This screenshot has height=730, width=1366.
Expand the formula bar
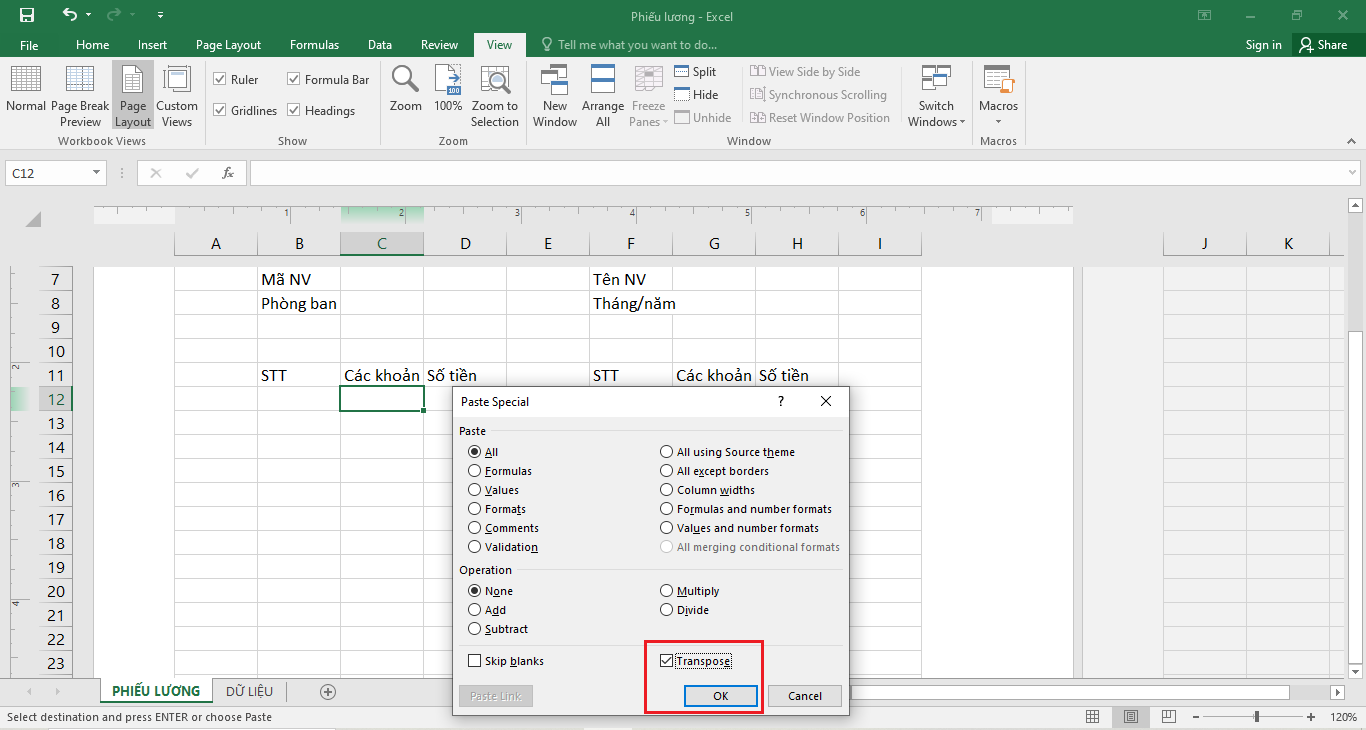pos(1352,173)
